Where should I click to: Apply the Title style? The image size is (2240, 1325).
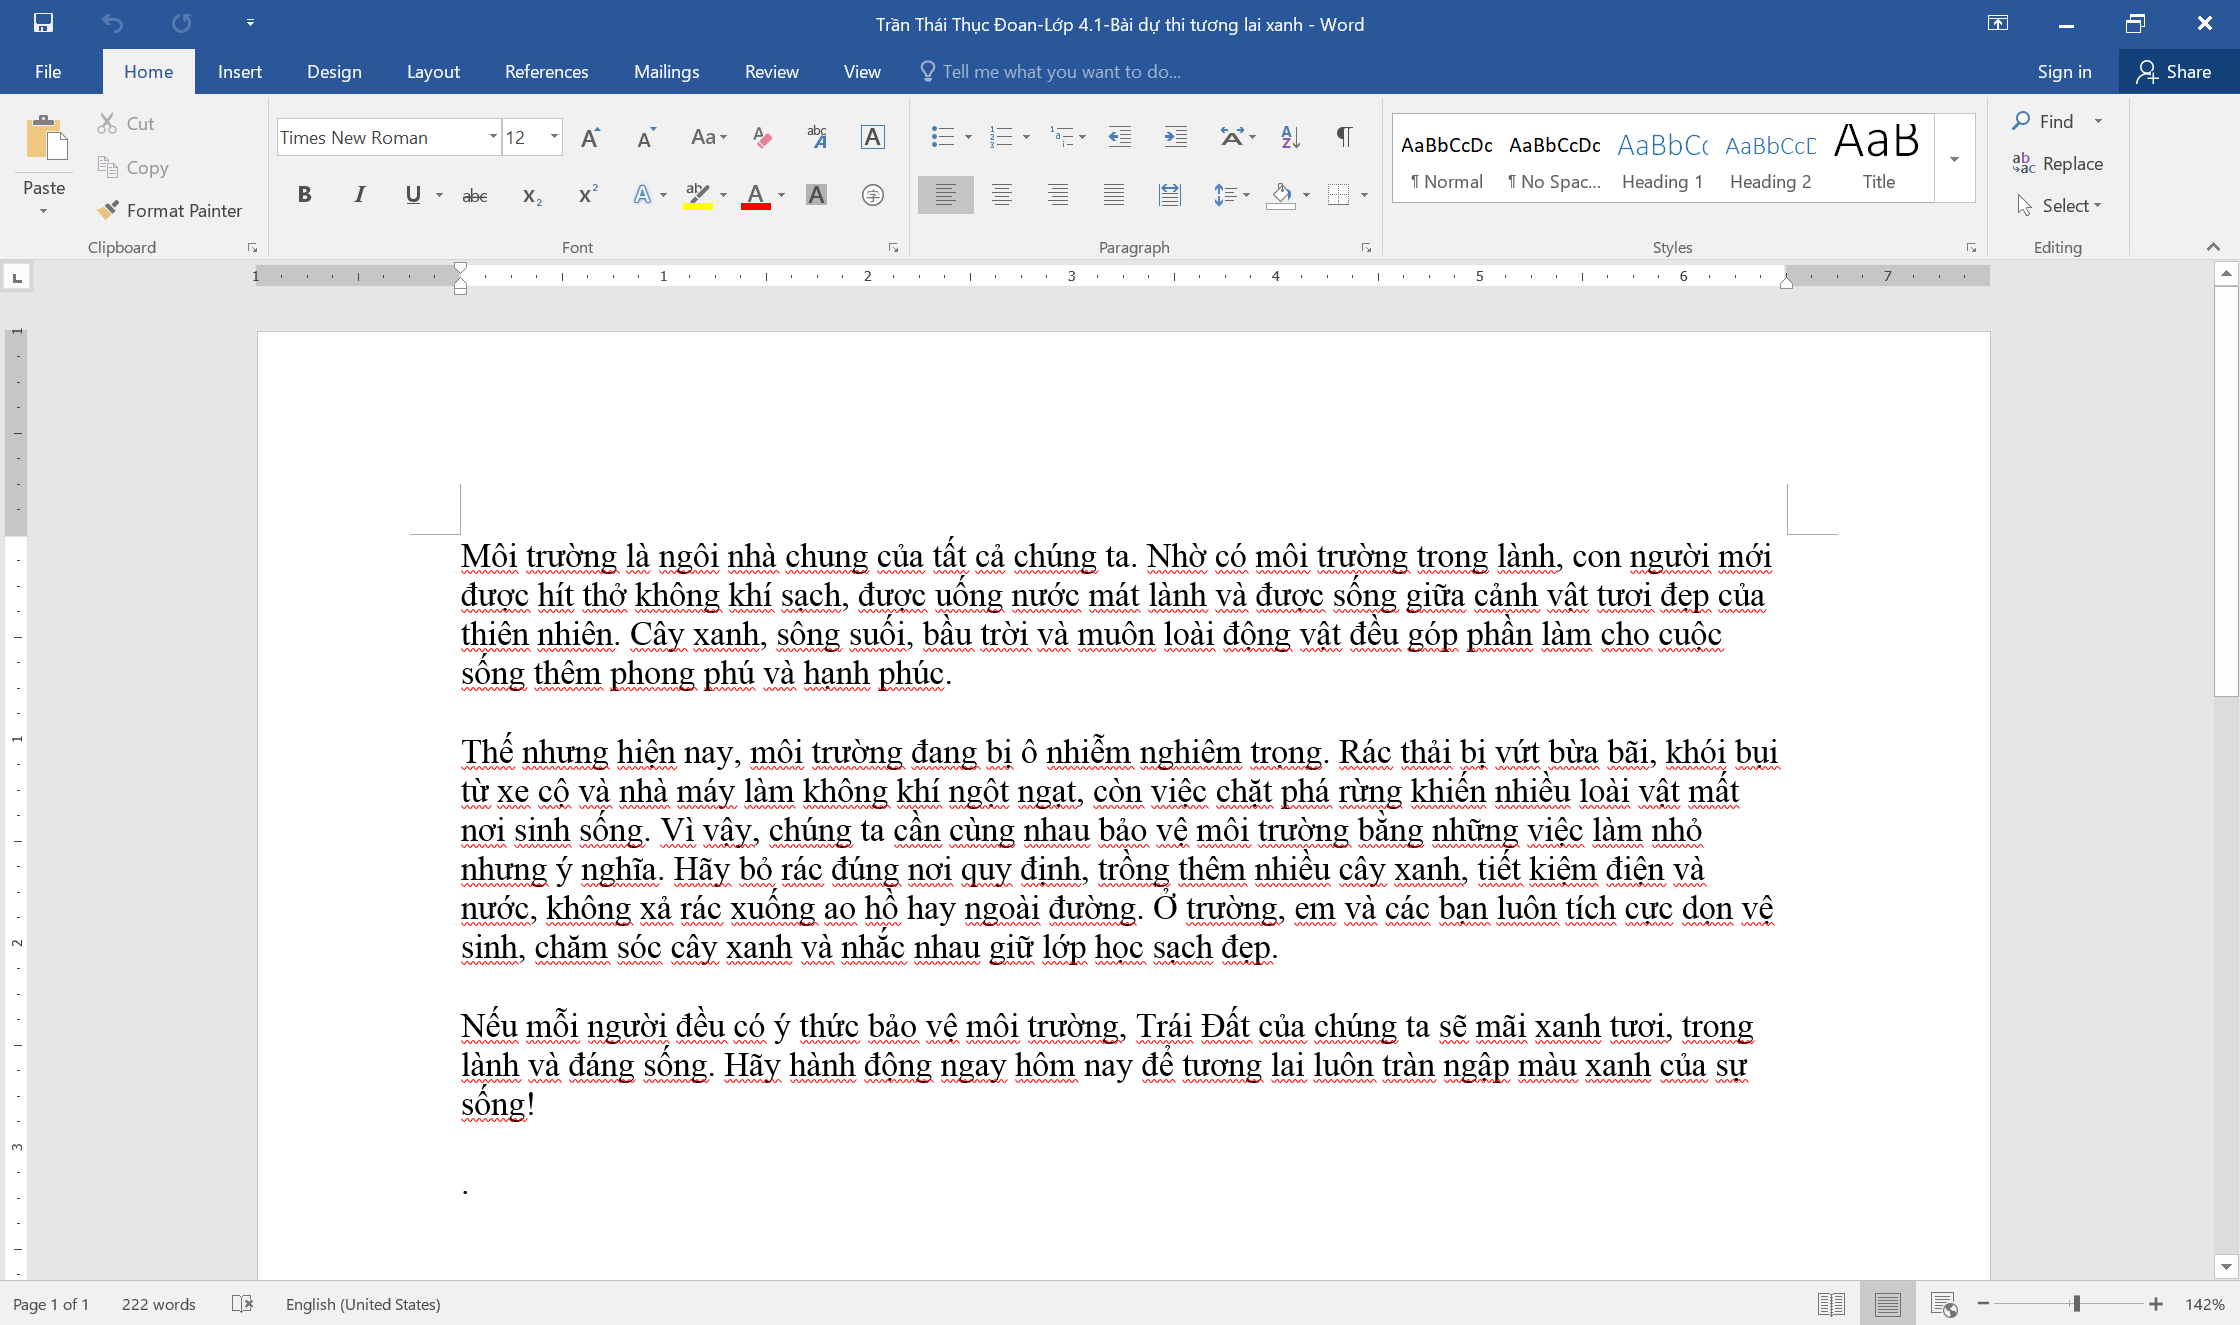(x=1878, y=160)
